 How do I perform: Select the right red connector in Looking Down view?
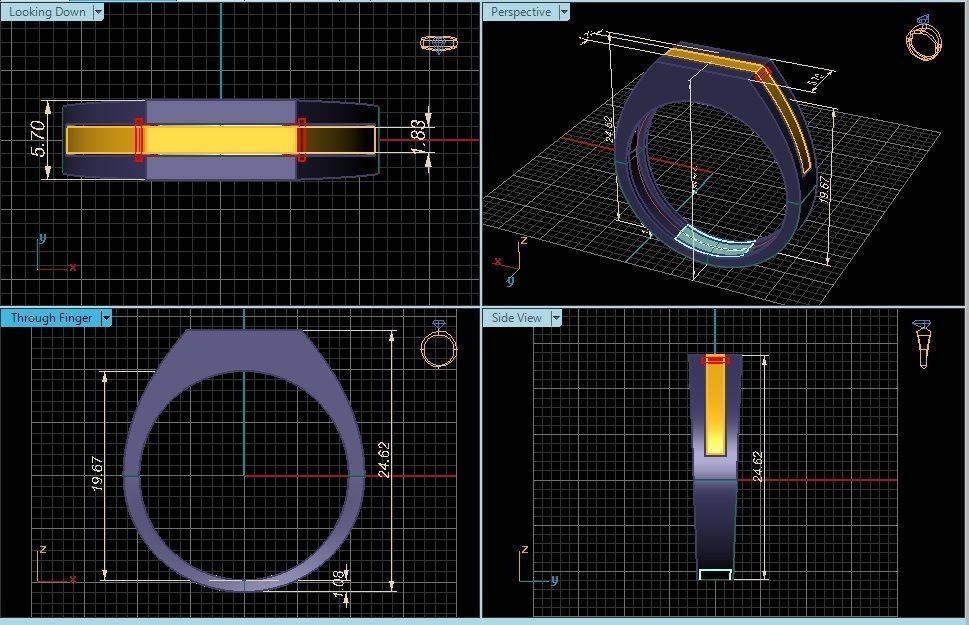click(x=302, y=140)
